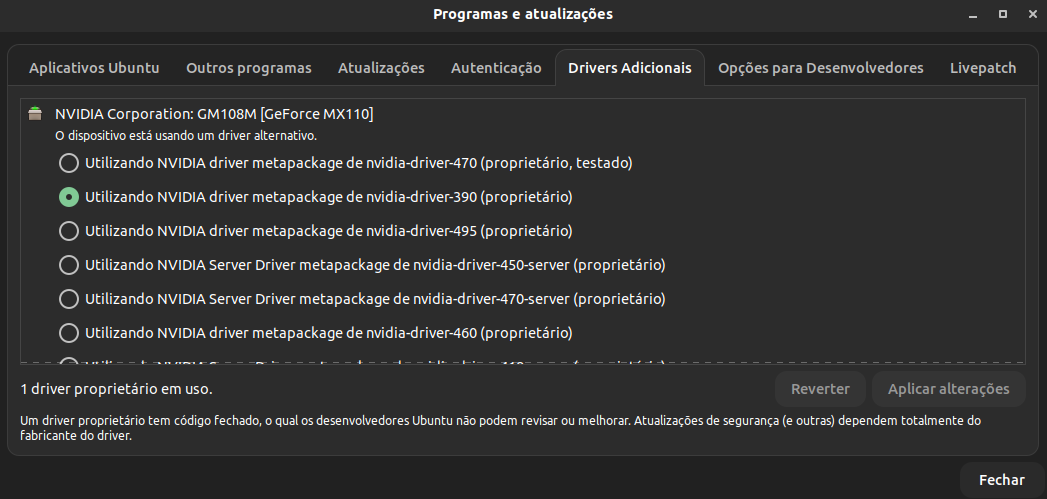Pick the nvidia-driver-450-server radio option

[x=68, y=265]
